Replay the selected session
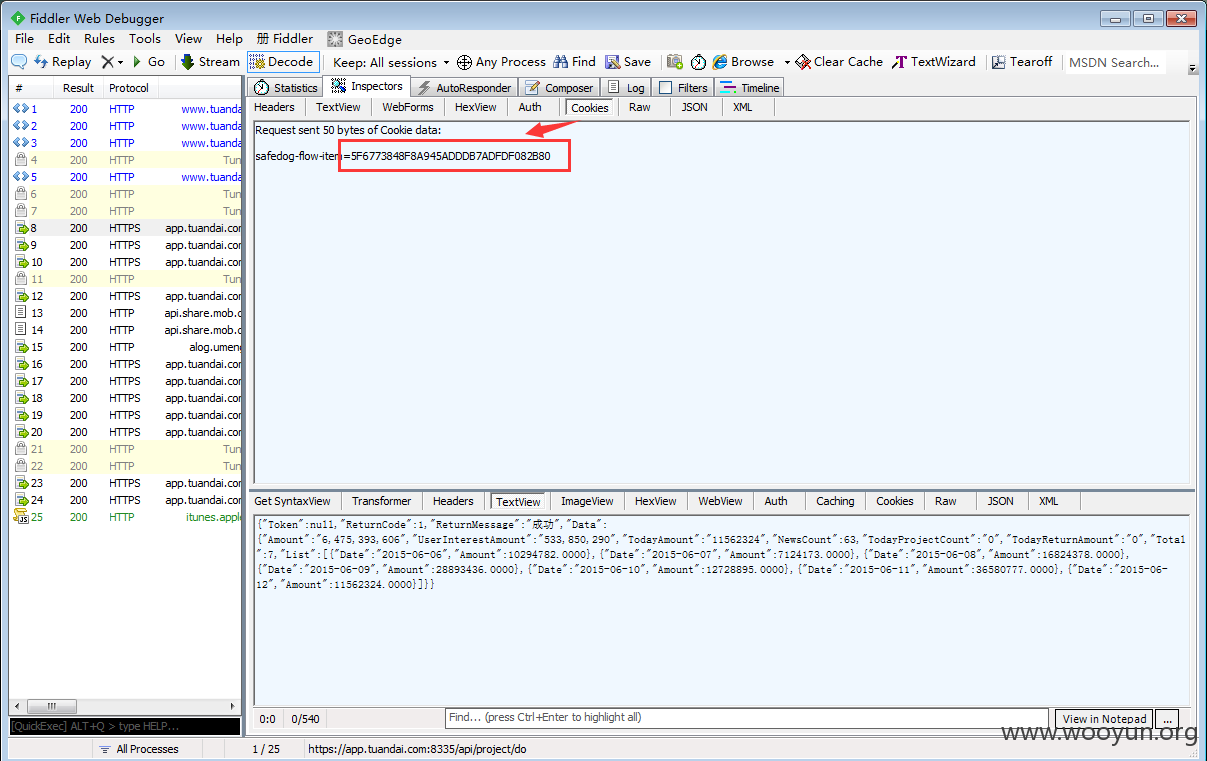This screenshot has height=761, width=1207. (x=62, y=62)
